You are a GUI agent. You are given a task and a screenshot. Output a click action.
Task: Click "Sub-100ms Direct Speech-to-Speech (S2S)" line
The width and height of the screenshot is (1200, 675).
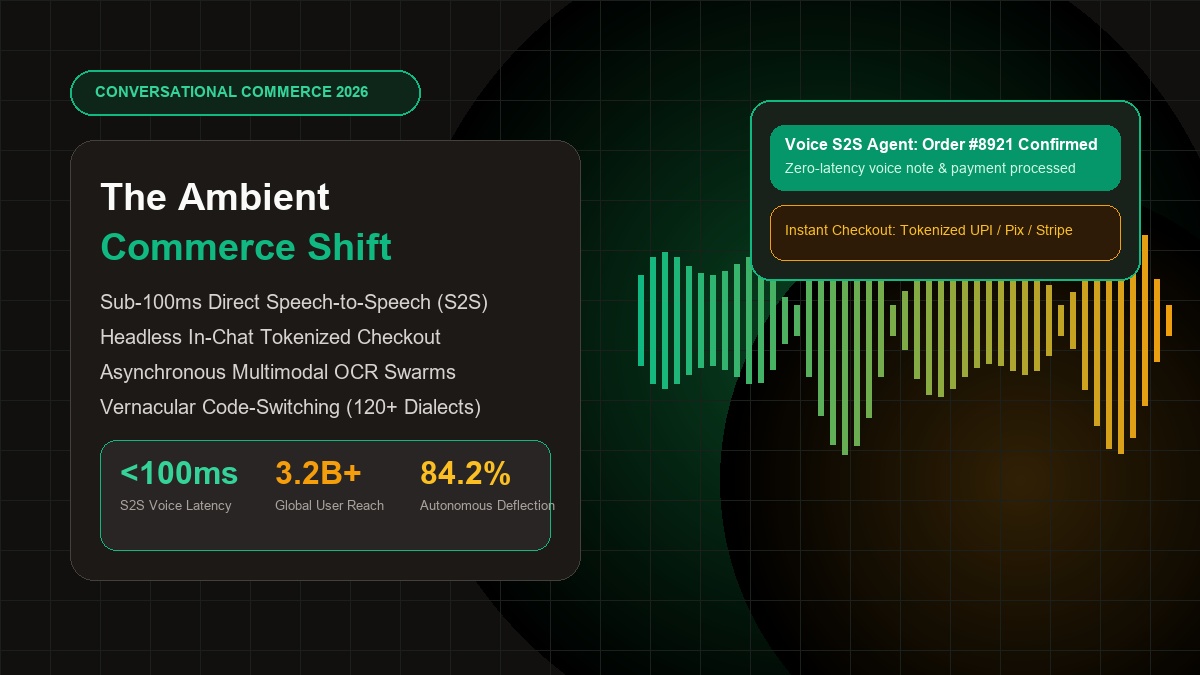[294, 302]
